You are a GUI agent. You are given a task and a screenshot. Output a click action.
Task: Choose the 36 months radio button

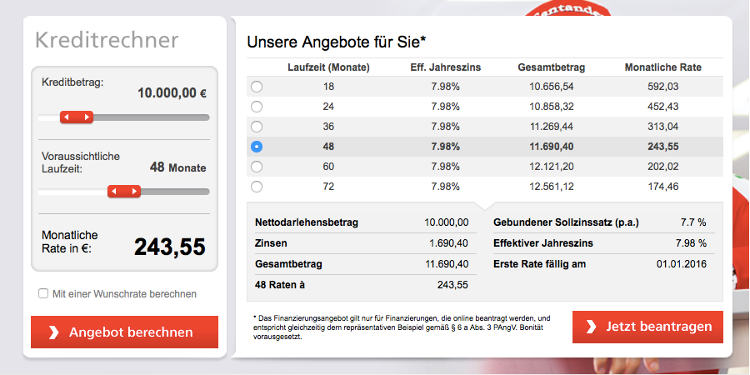257,127
